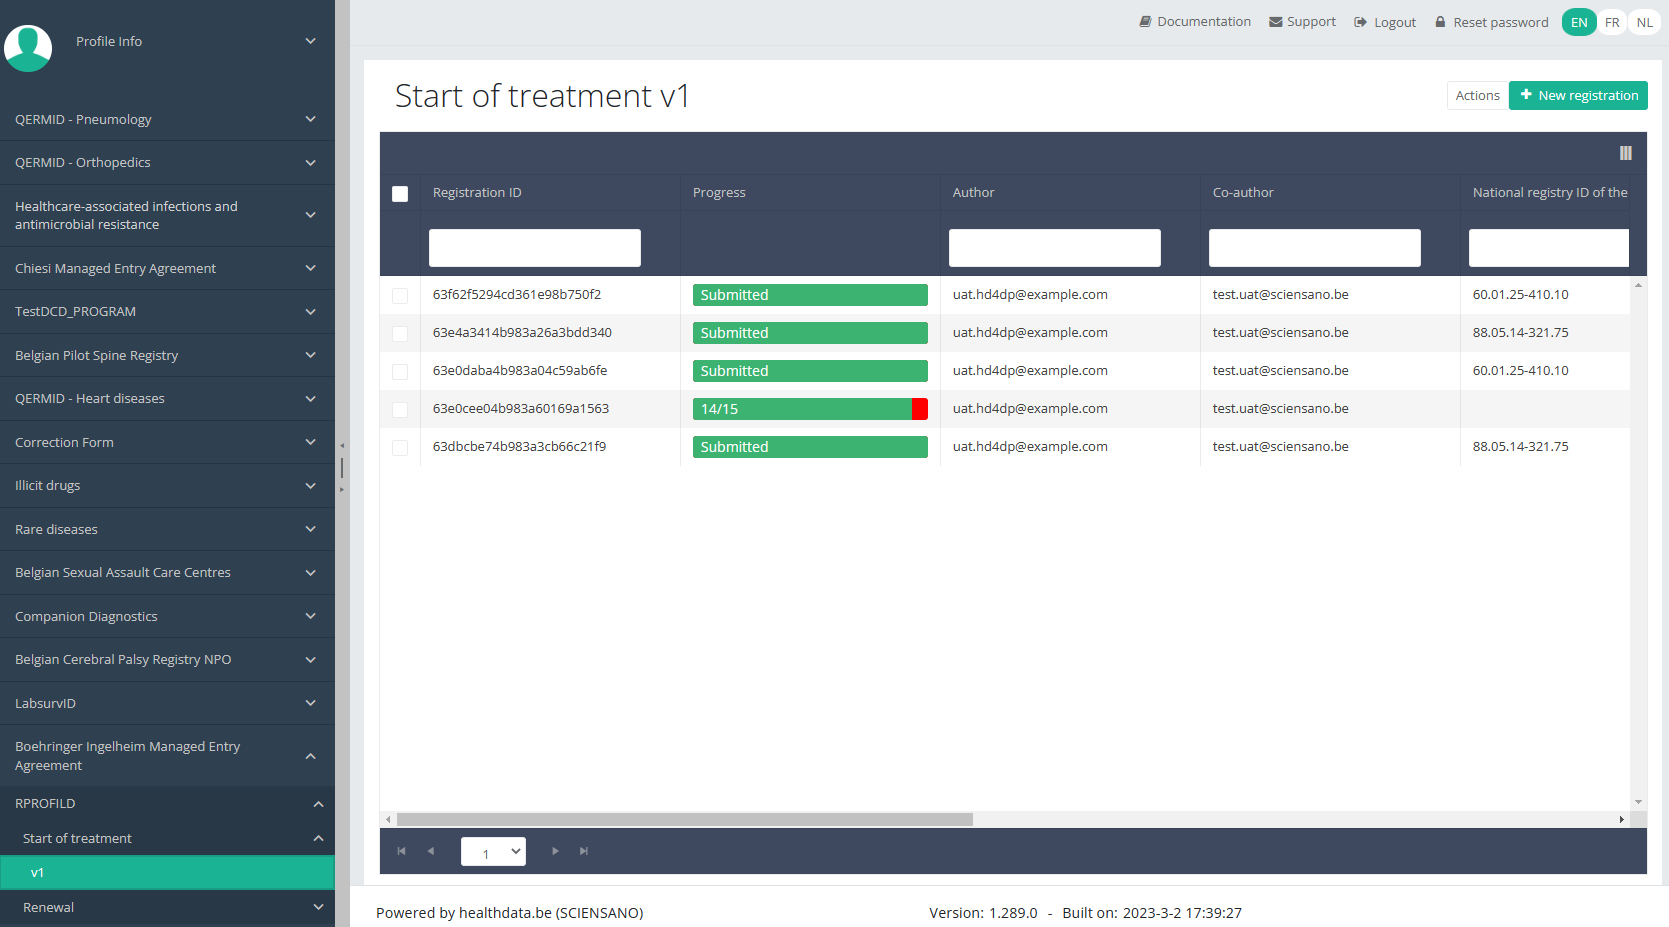1669x927 pixels.
Task: Select checkbox for registration 63e0cee04b983a60169a1563
Action: tap(400, 410)
